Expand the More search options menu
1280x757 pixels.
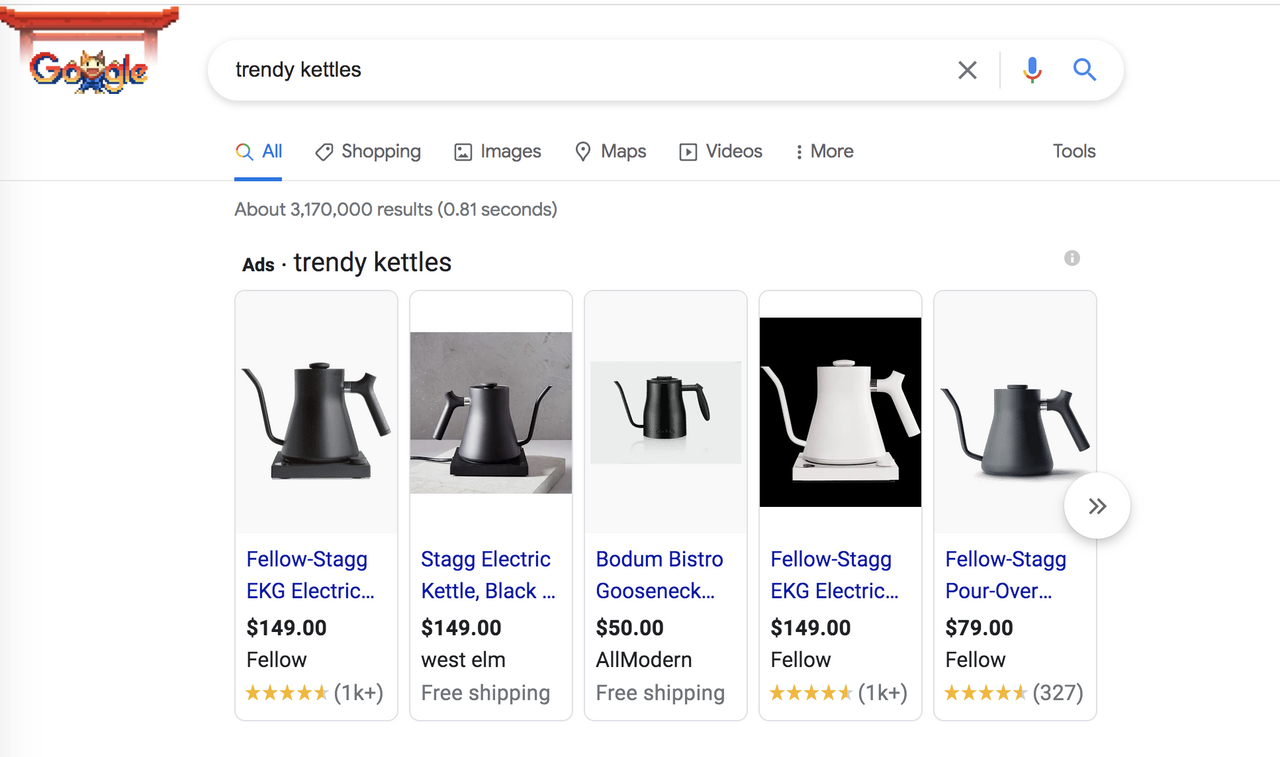click(x=823, y=152)
